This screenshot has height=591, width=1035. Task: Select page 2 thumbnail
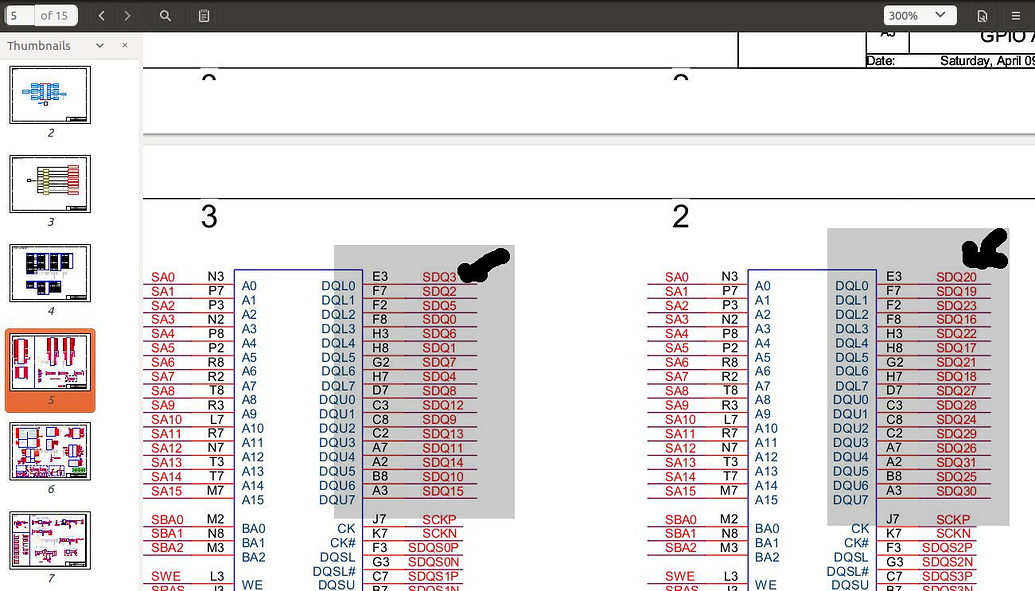click(50, 95)
